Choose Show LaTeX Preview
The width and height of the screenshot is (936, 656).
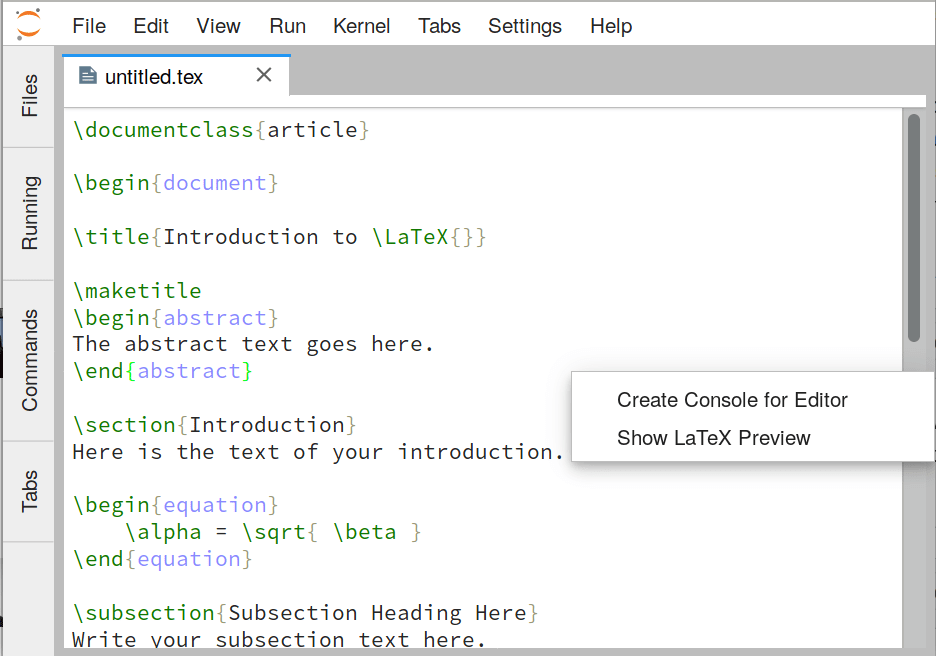pos(713,438)
